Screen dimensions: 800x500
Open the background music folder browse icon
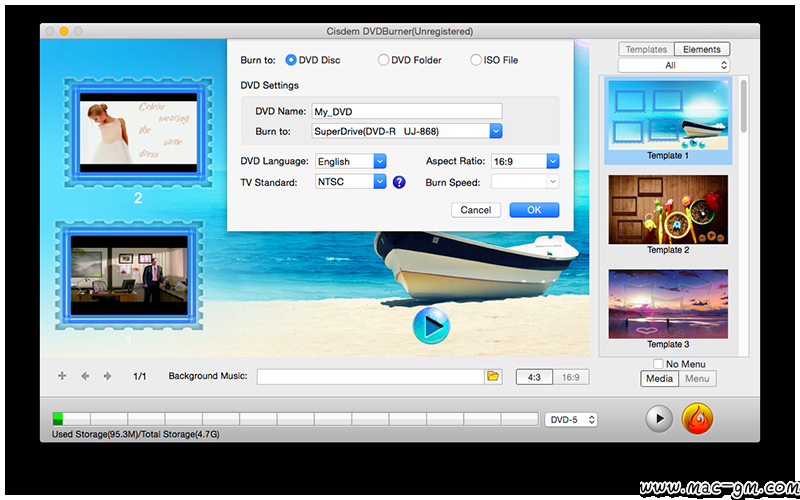click(x=492, y=377)
